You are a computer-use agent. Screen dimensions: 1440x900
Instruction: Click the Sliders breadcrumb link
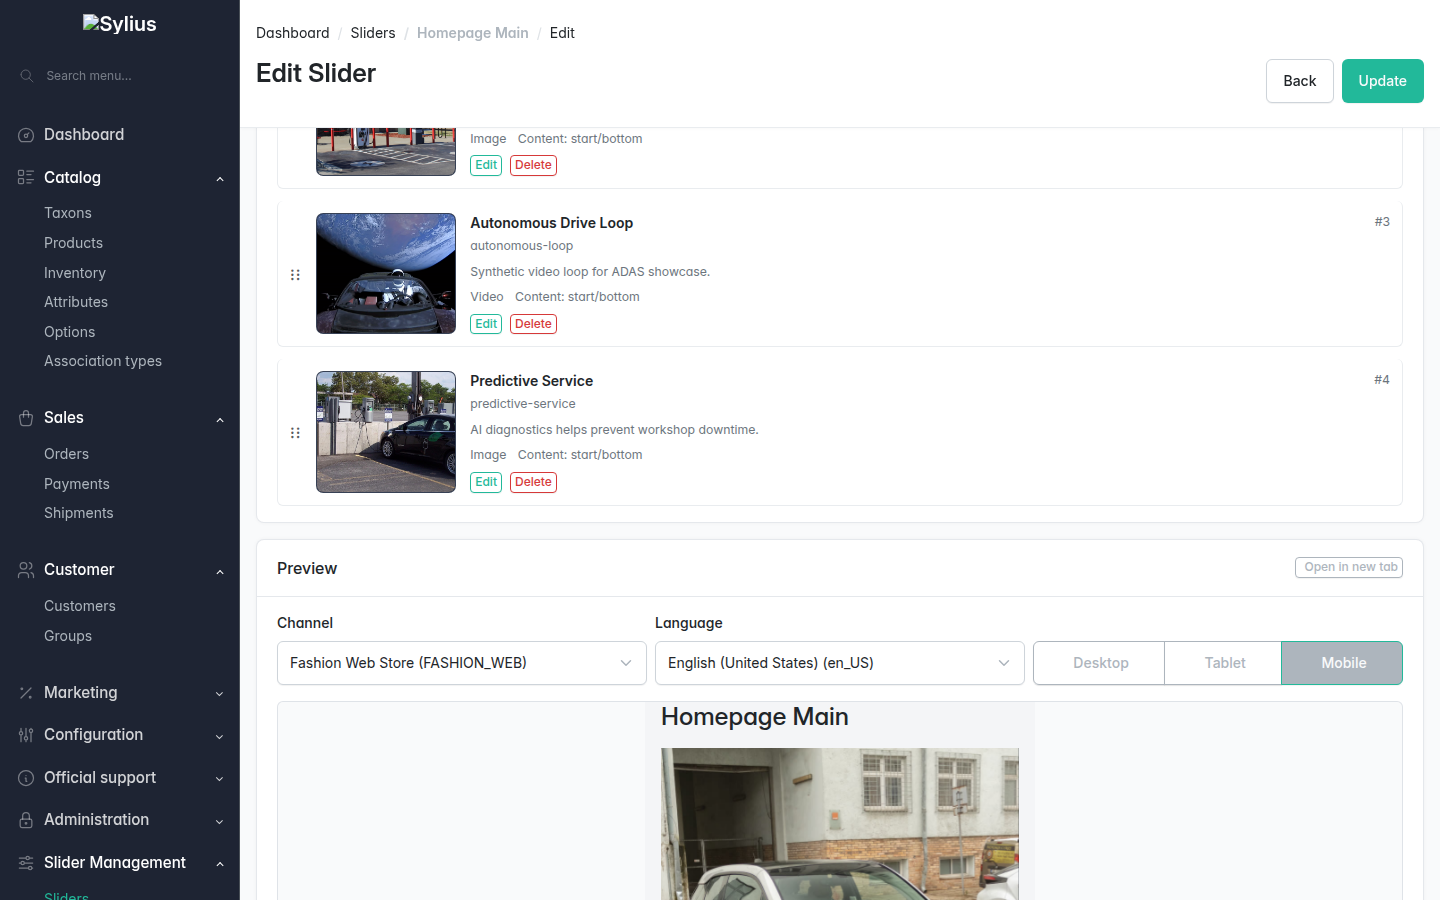click(x=373, y=33)
